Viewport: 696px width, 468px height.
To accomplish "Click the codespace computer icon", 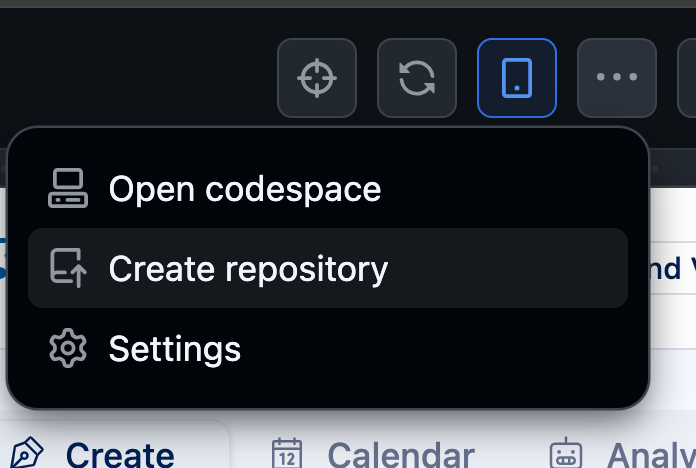I will [x=68, y=189].
